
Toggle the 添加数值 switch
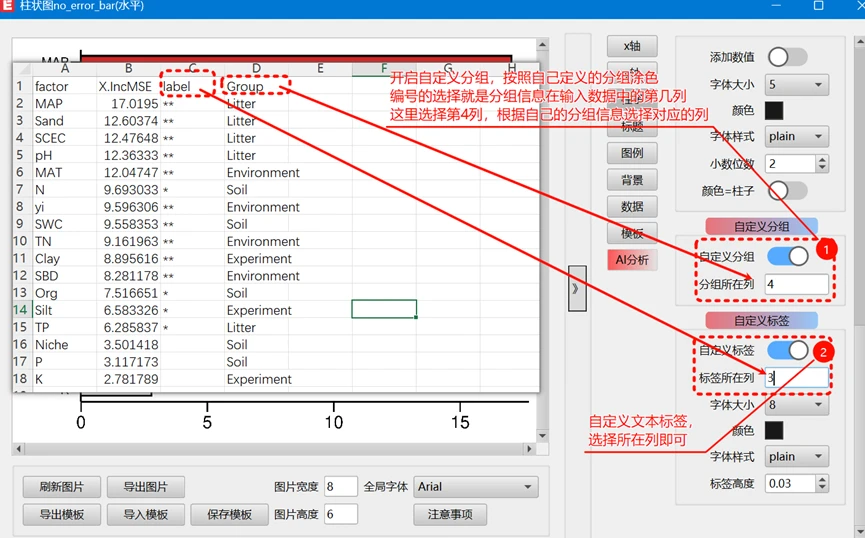[786, 57]
